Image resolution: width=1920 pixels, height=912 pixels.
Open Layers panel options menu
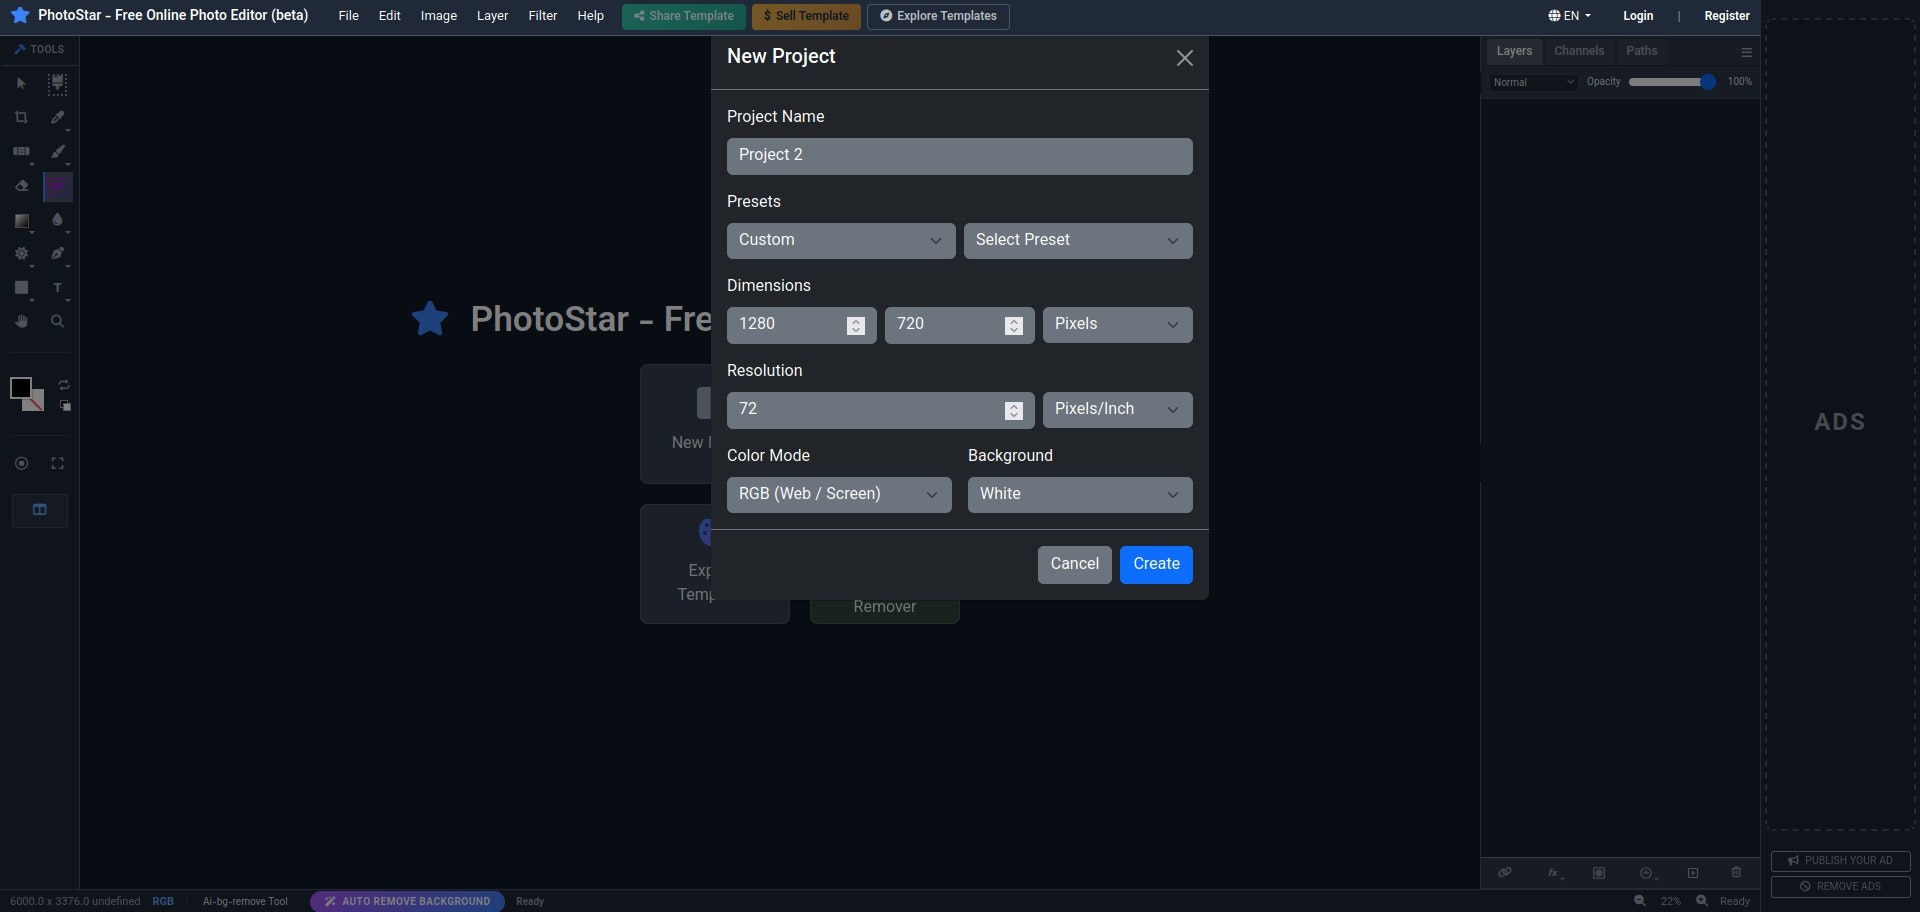coord(1746,52)
